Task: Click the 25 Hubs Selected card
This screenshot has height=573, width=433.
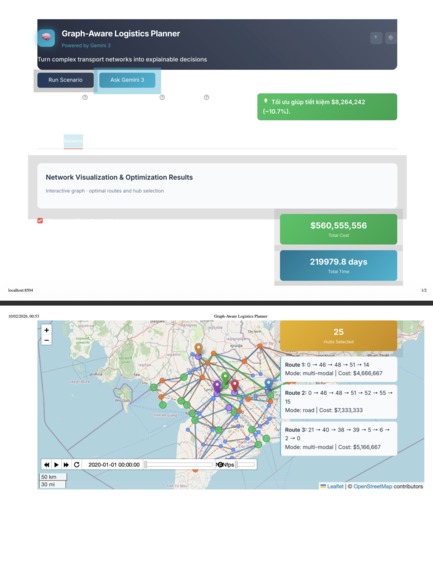Action: [338, 335]
